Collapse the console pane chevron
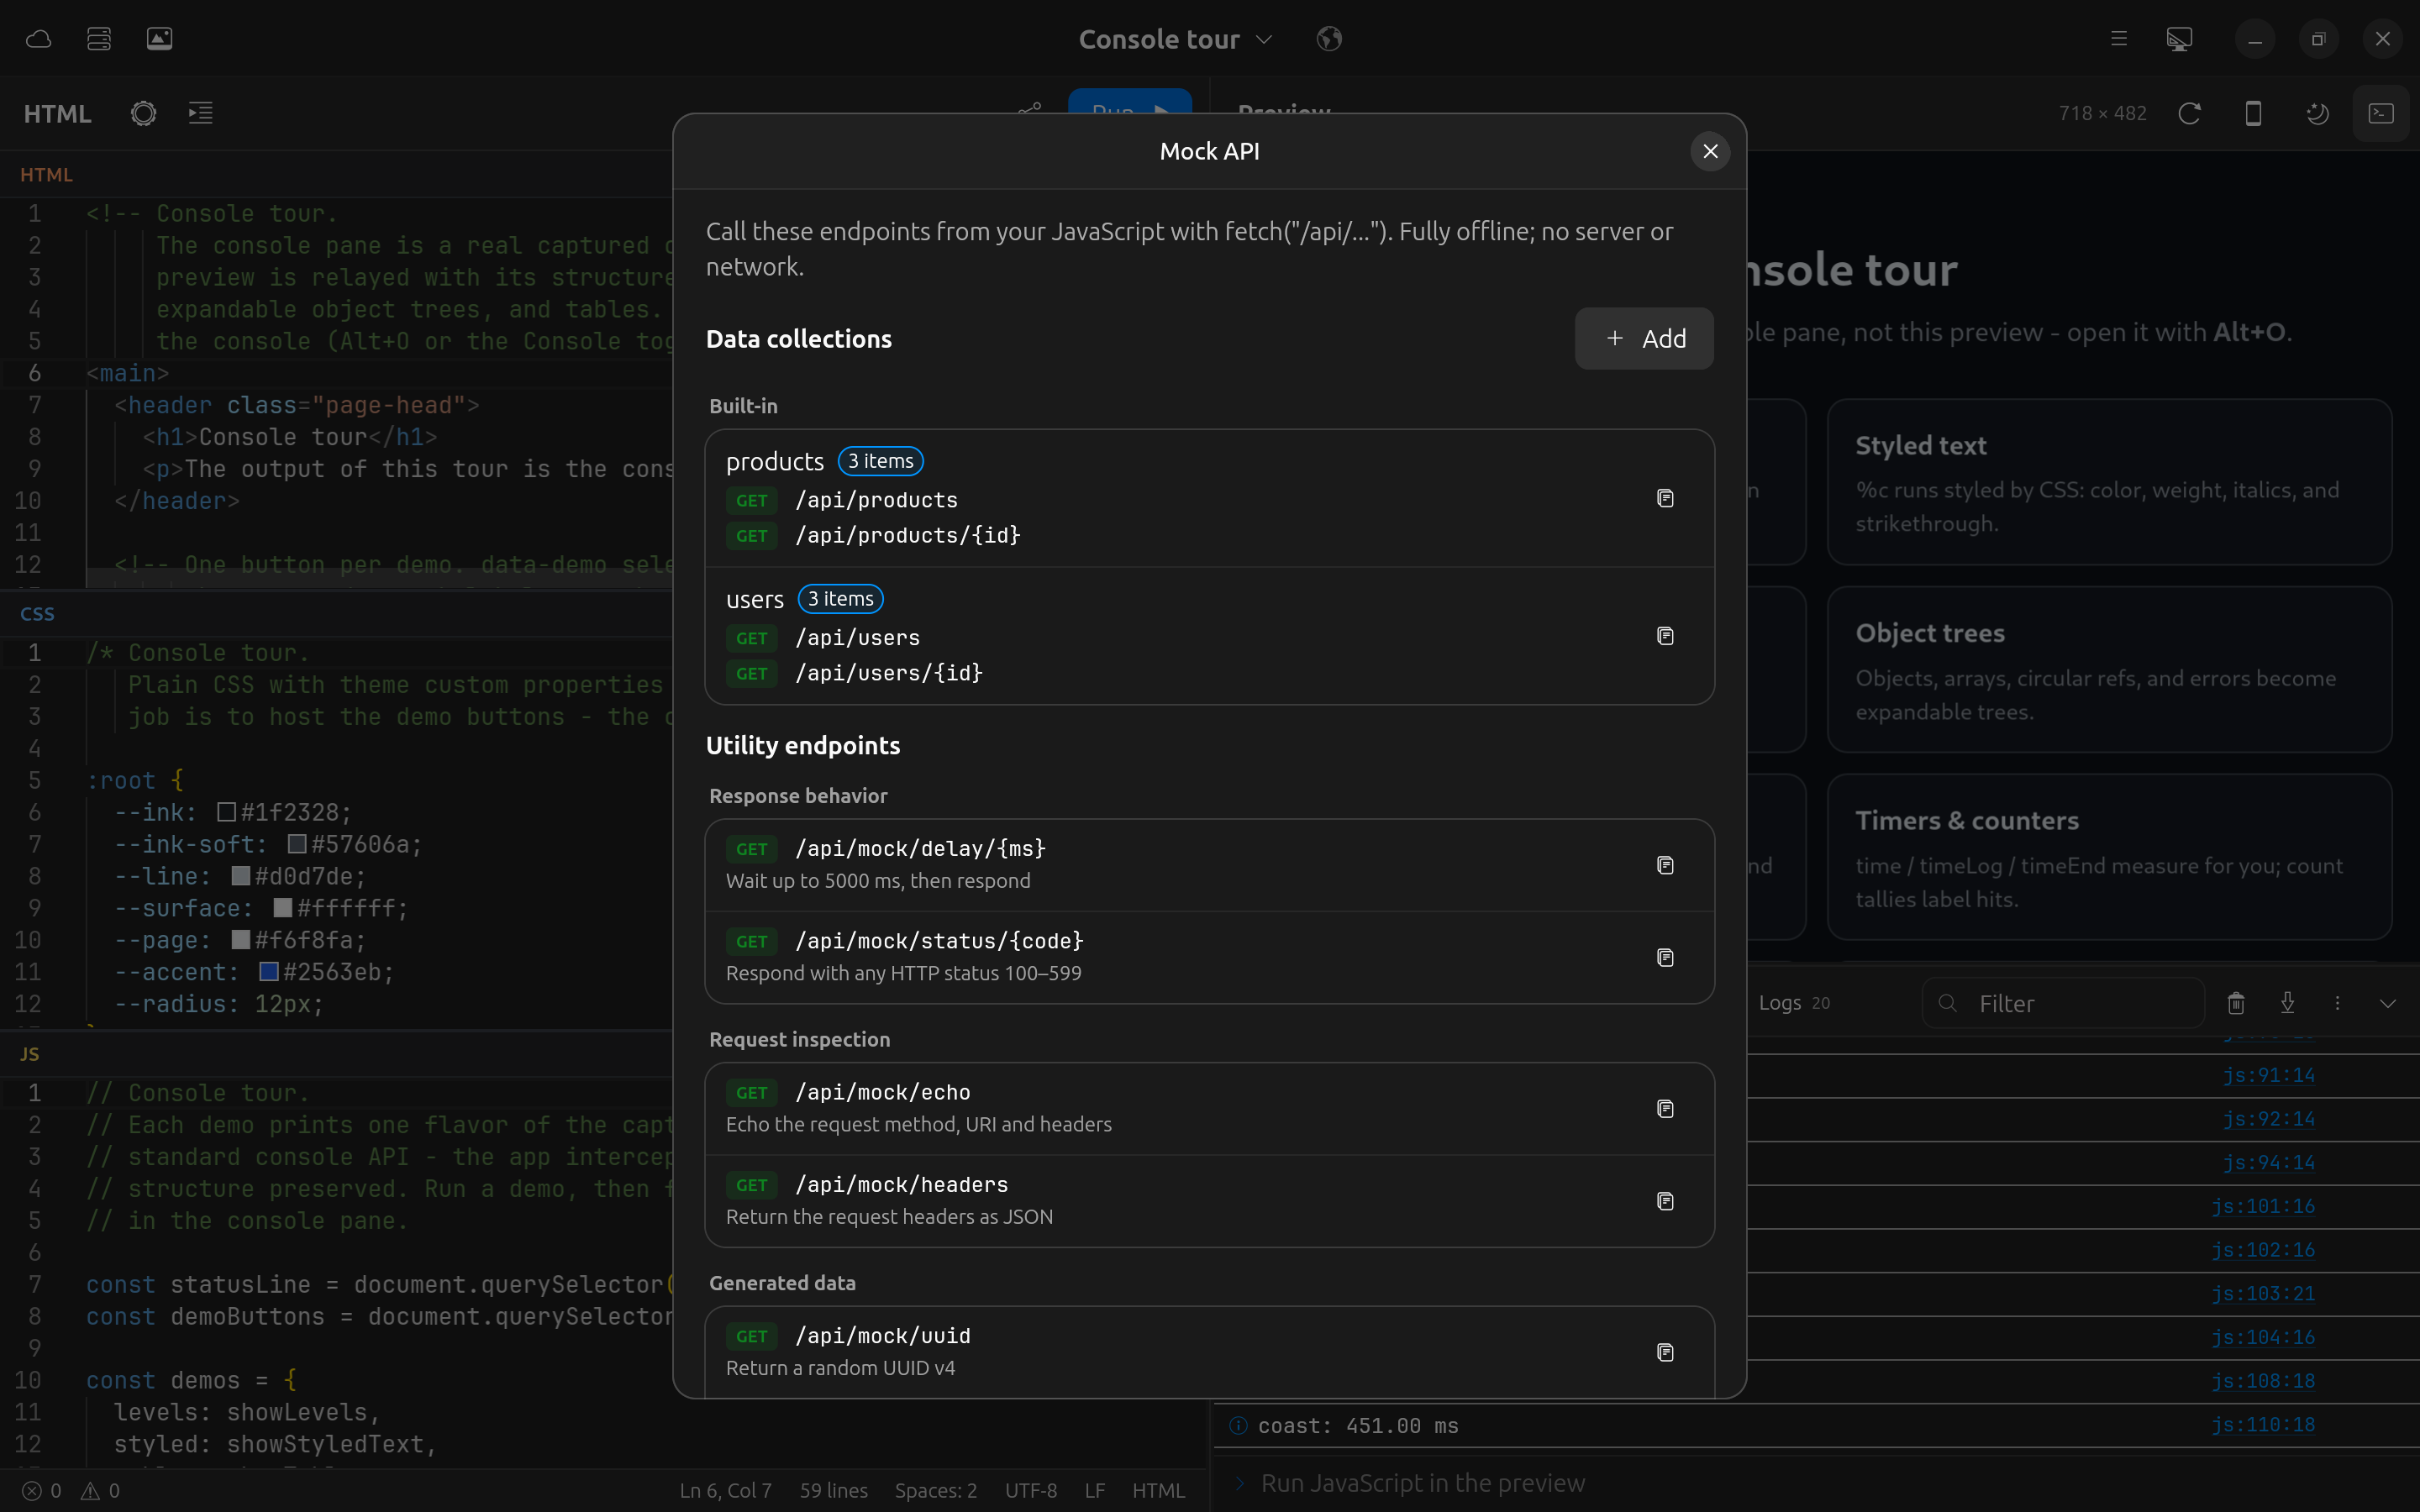The height and width of the screenshot is (1512, 2420). [x=2388, y=1003]
